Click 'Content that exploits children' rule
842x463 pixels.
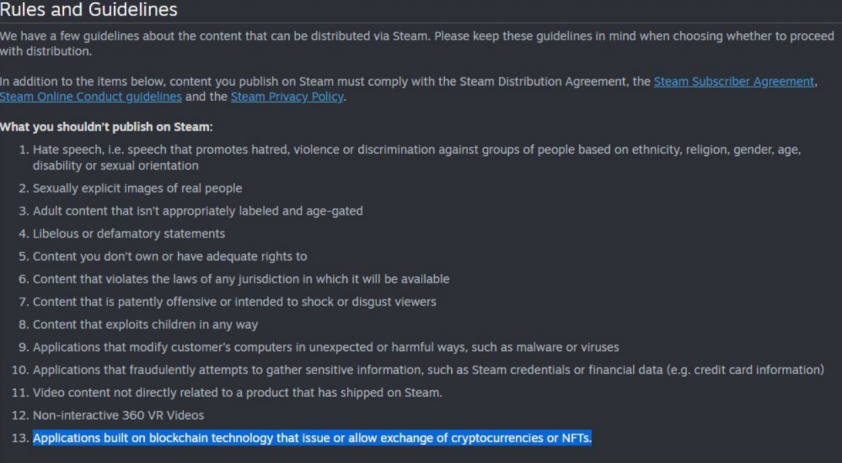[145, 324]
